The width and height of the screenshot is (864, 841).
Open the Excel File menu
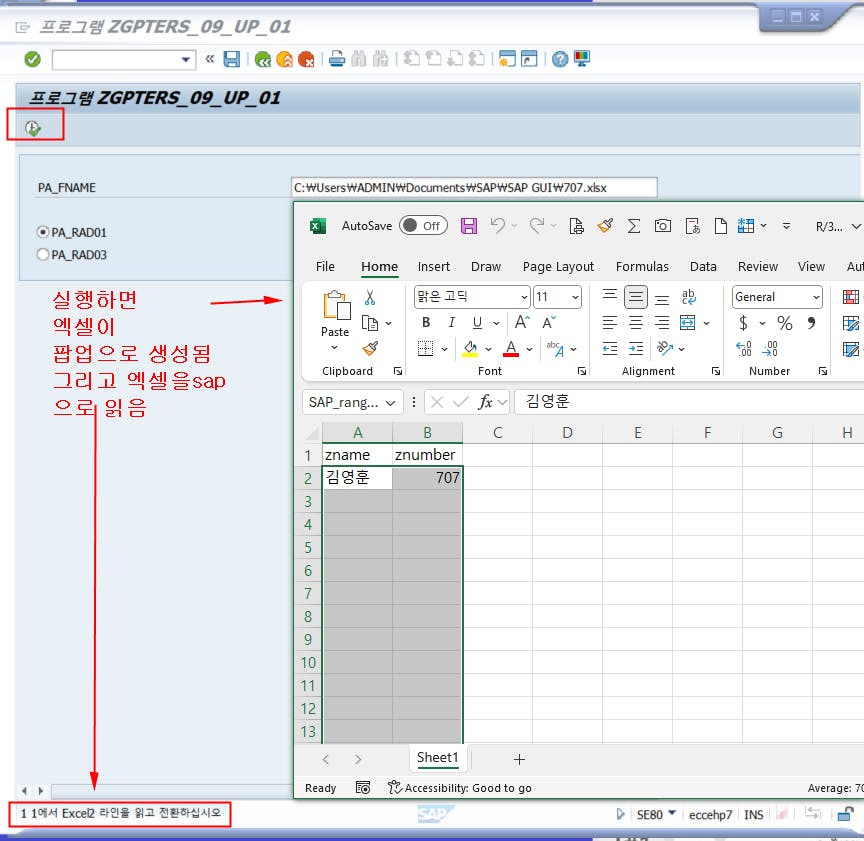(x=325, y=267)
